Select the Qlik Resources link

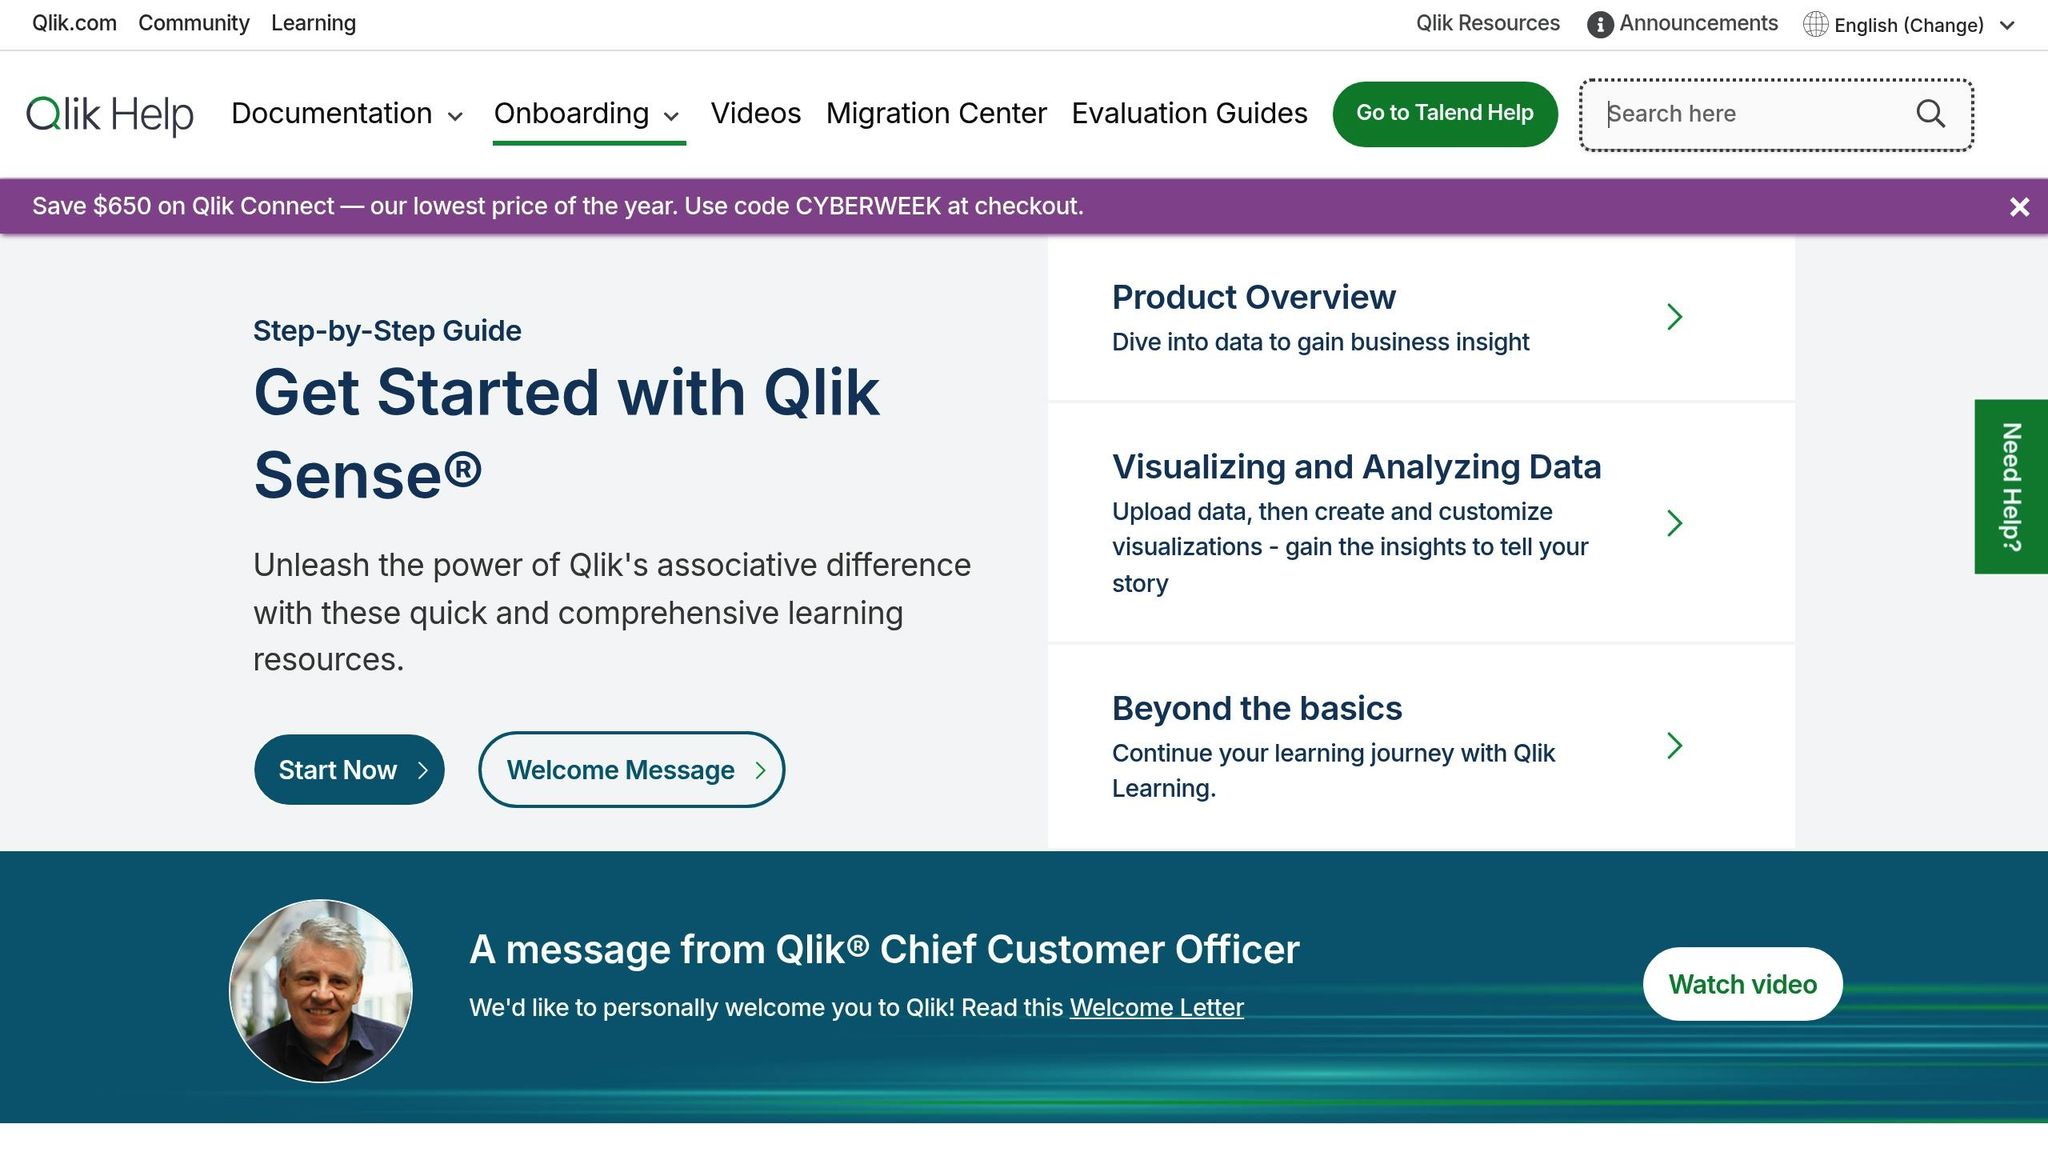(1487, 23)
